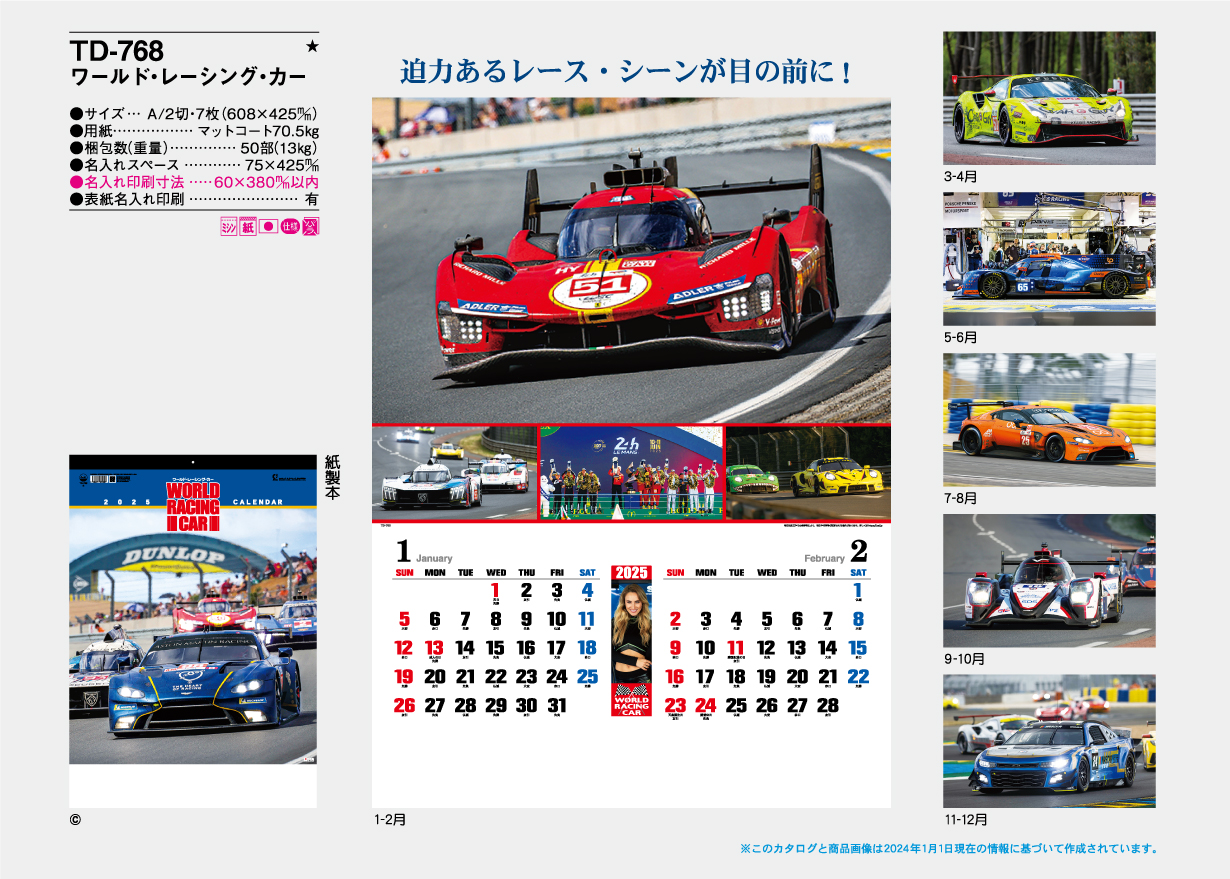Click the blue catalog disclaimer footnote
Image resolution: width=1230 pixels, height=879 pixels.
[948, 849]
